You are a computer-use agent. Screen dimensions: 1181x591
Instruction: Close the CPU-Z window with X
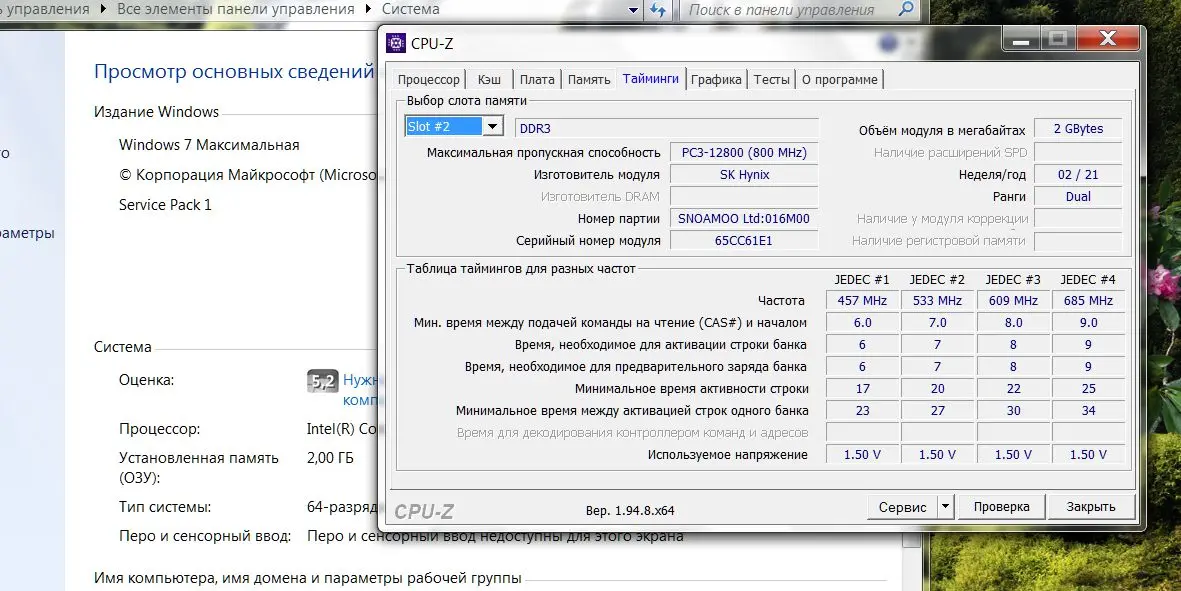[1107, 39]
